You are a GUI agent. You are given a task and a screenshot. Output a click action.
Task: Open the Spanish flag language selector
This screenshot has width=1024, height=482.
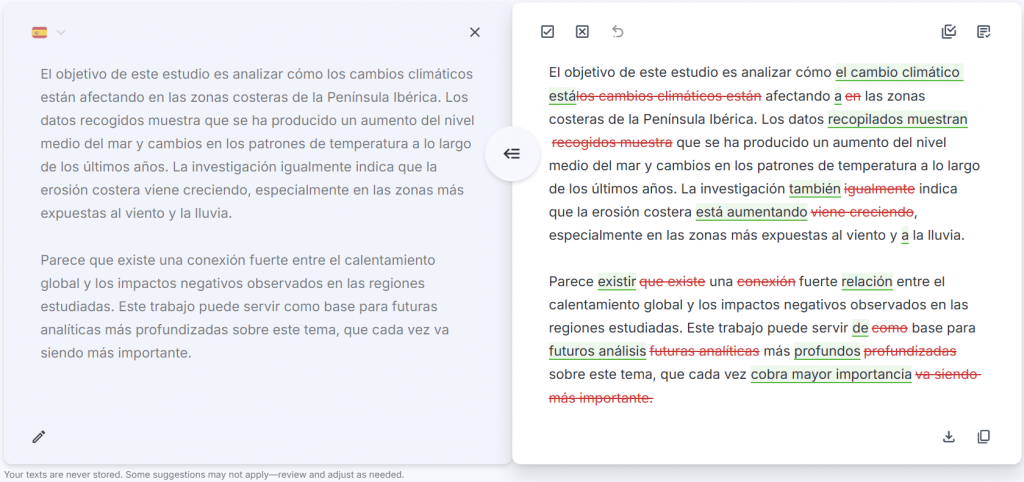point(40,32)
